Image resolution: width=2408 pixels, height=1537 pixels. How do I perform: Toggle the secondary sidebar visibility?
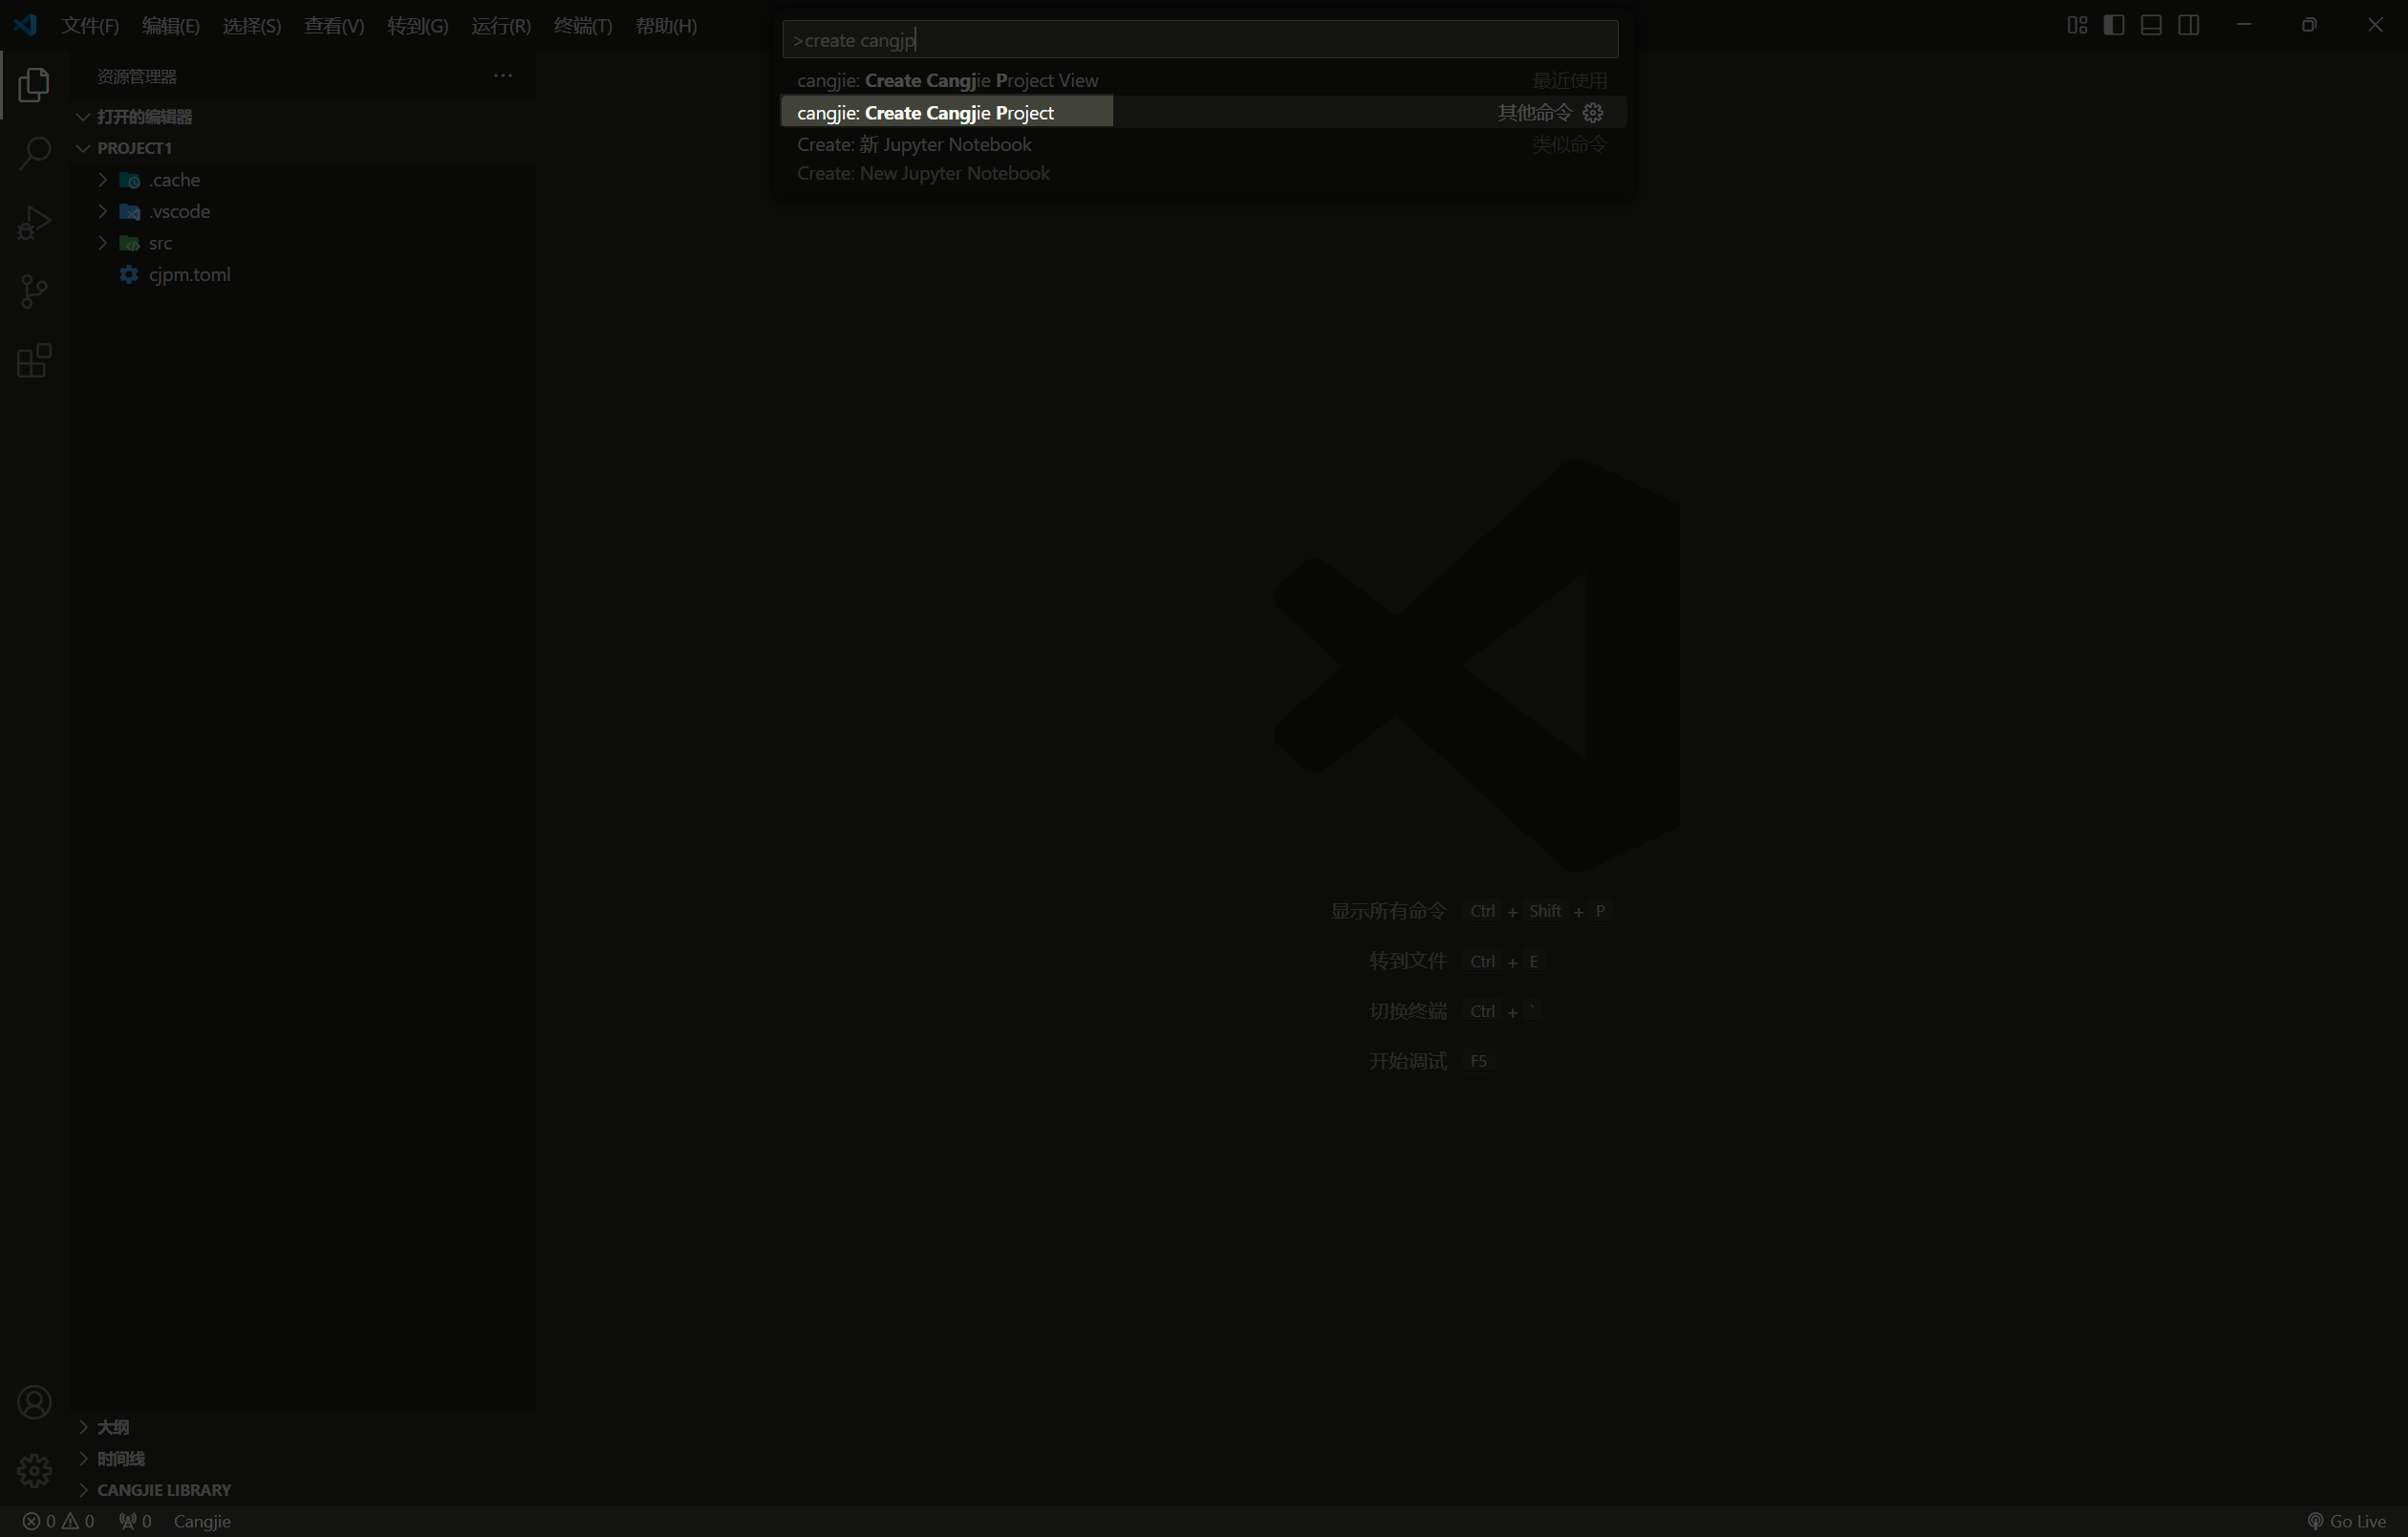(x=2188, y=25)
